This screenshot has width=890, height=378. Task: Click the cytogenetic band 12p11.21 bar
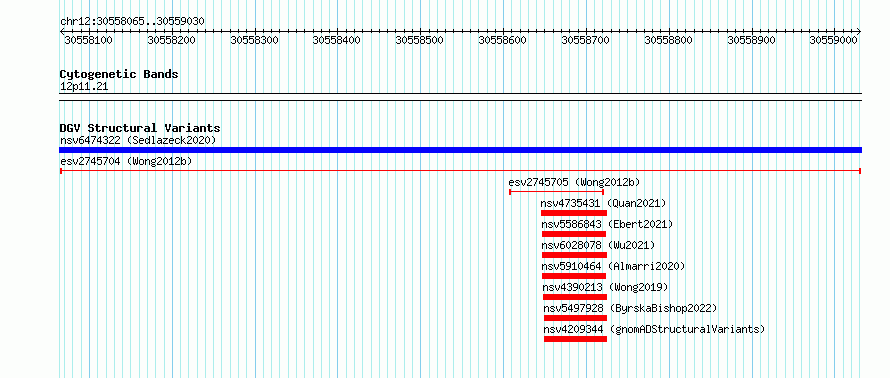pyautogui.click(x=460, y=96)
